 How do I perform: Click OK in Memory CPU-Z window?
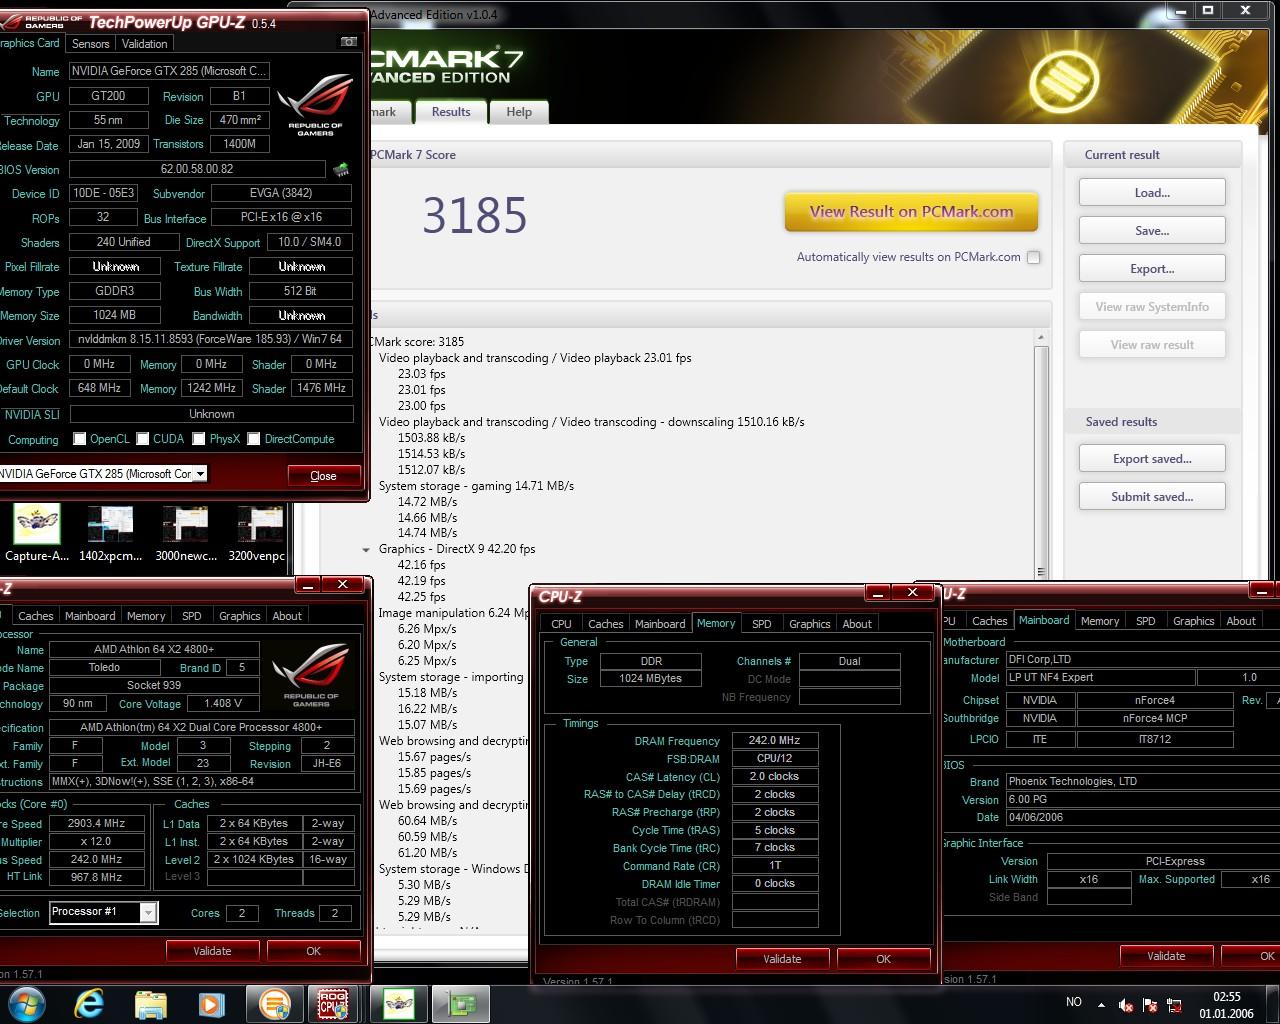883,959
